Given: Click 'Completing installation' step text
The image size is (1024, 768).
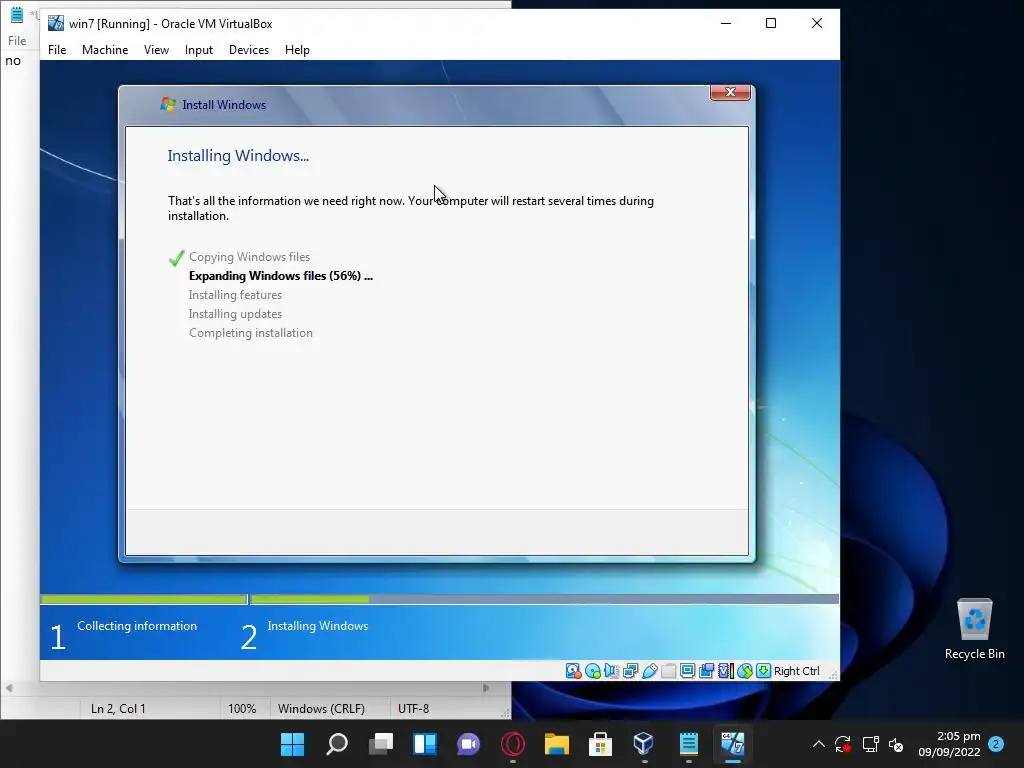Looking at the screenshot, I should point(251,333).
